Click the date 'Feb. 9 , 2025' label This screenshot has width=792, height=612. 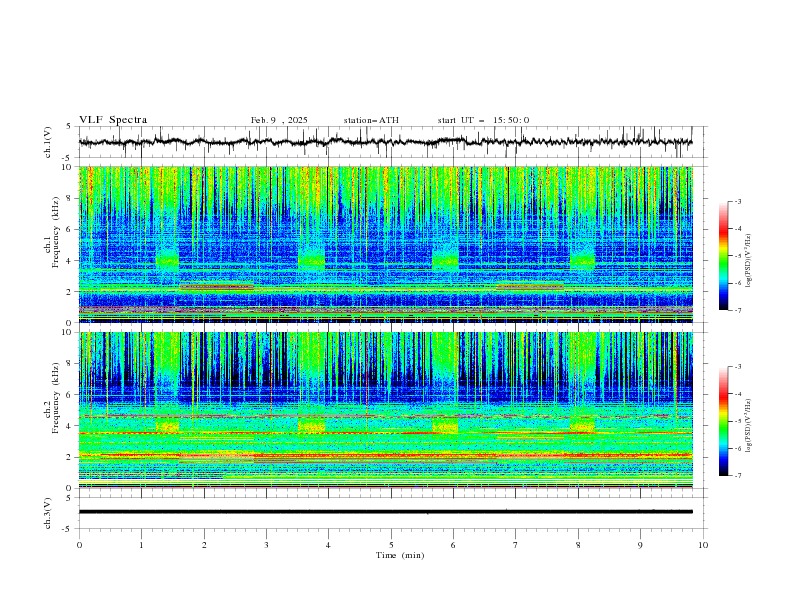279,120
